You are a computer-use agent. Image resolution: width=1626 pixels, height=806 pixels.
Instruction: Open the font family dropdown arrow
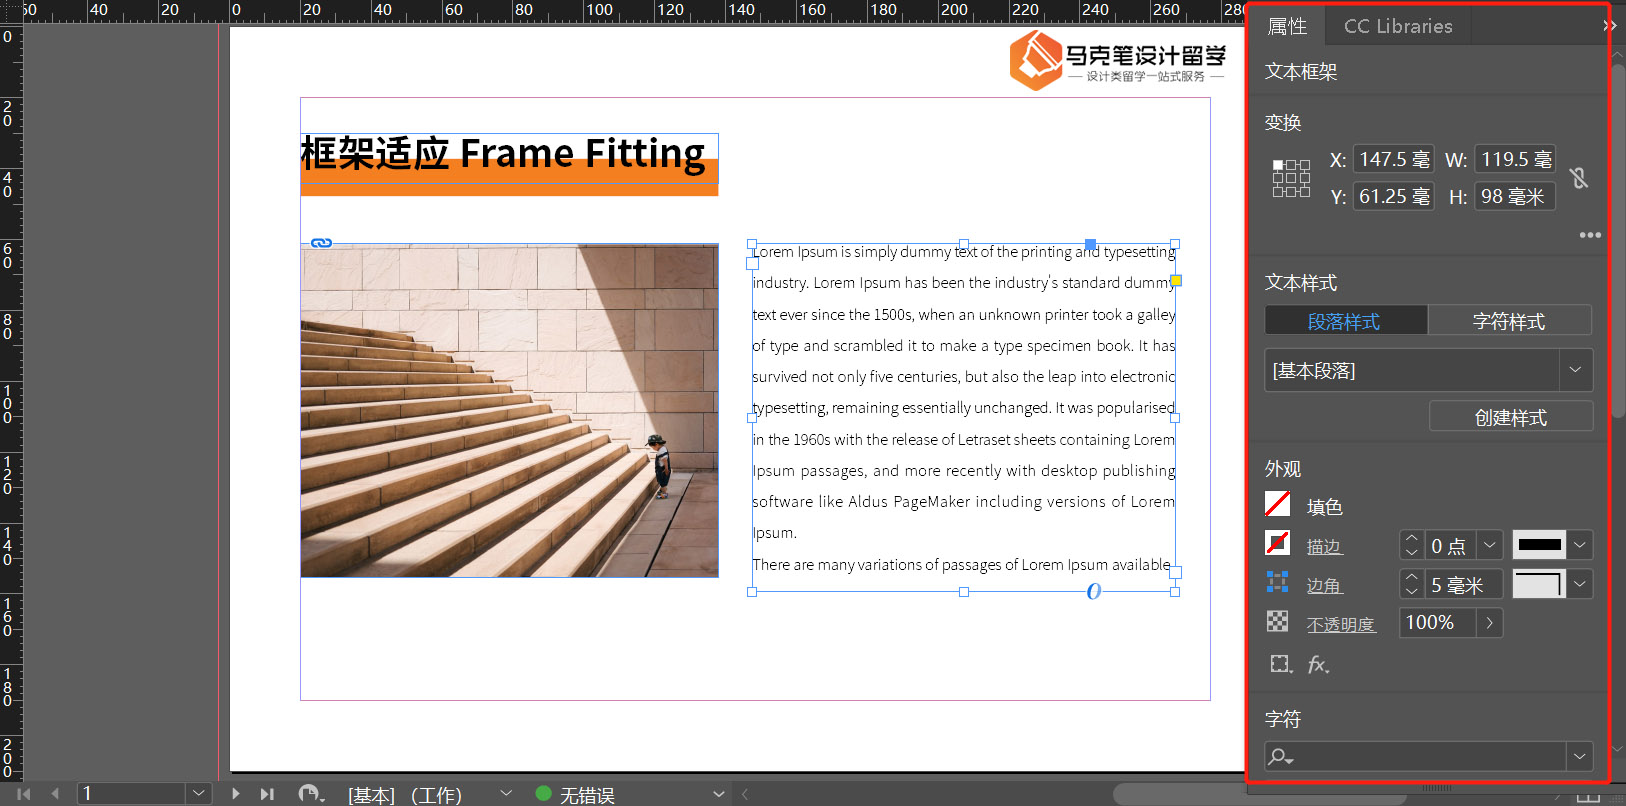pyautogui.click(x=1580, y=756)
